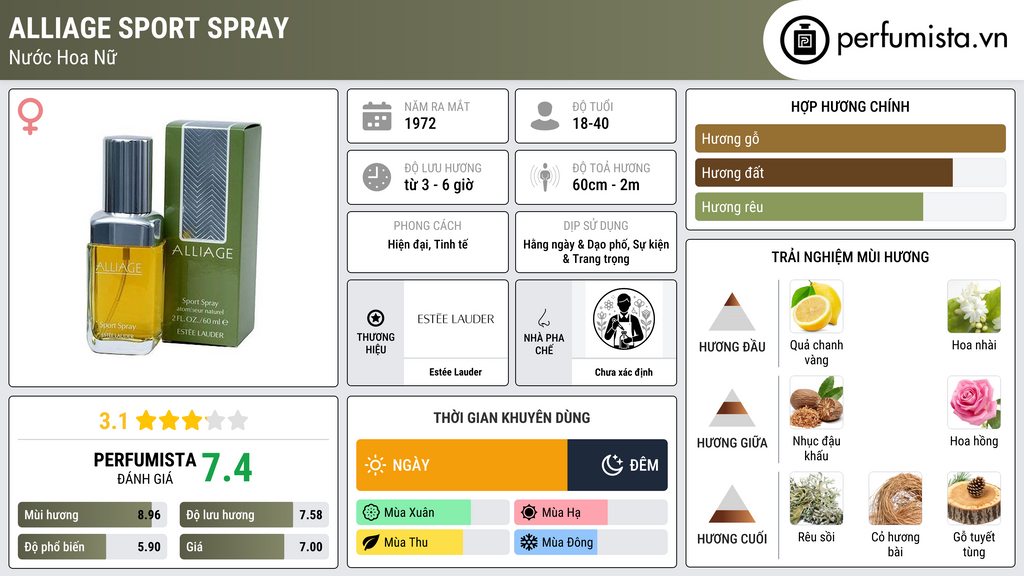Click the star badge Thương hiệu icon

pos(376,318)
